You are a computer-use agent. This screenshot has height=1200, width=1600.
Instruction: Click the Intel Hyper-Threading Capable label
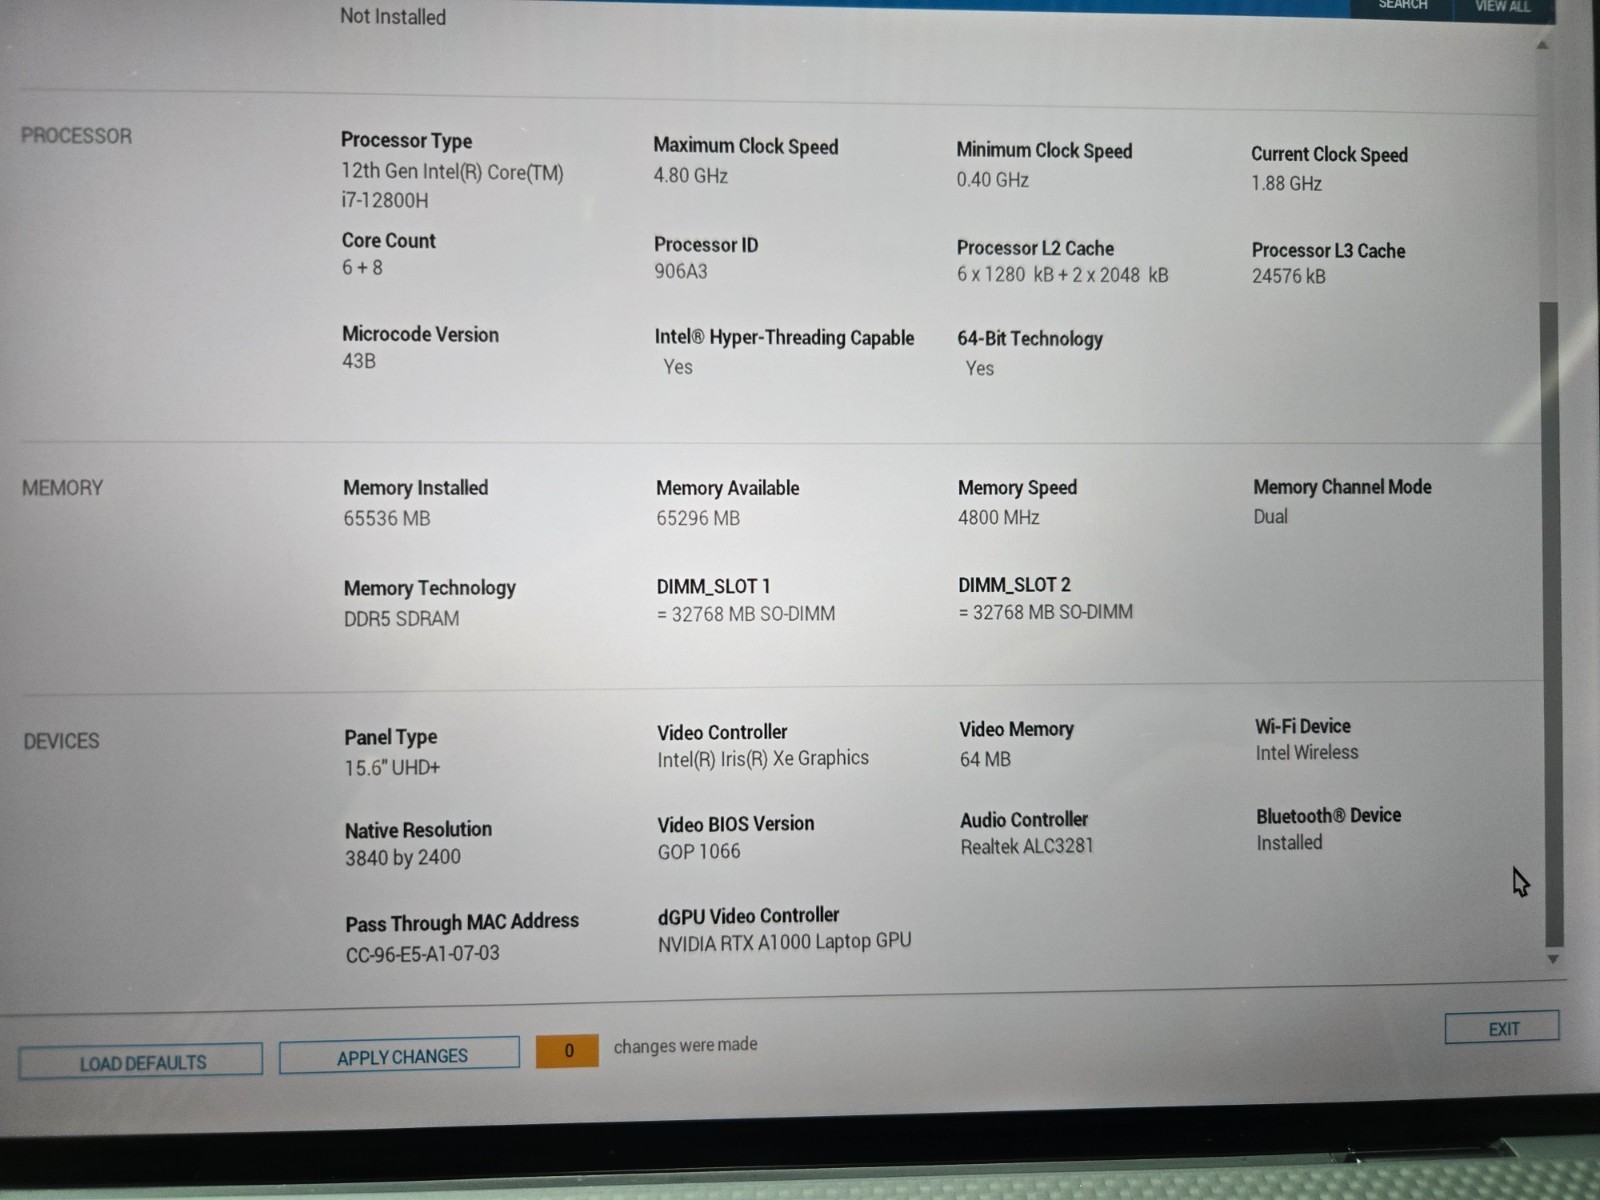[x=784, y=338]
